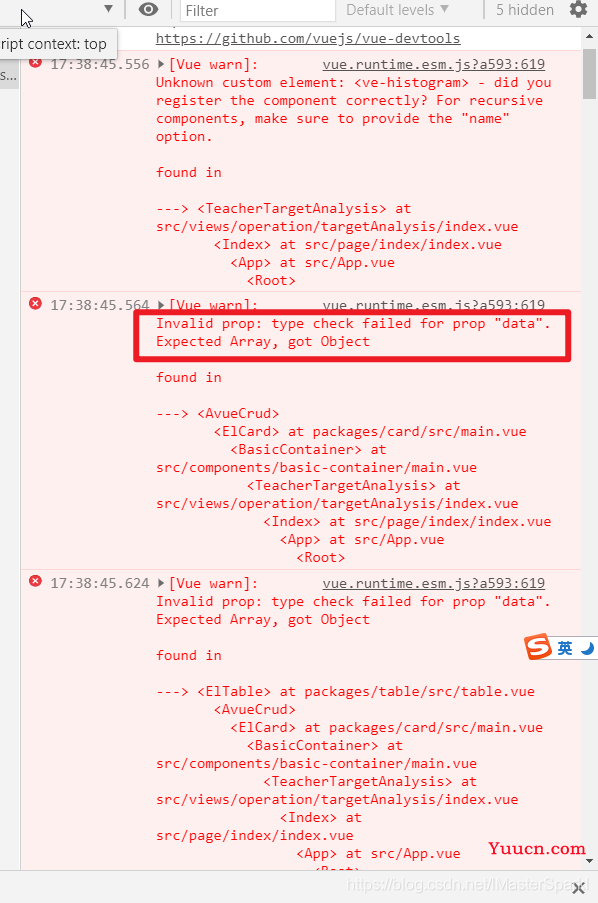Click error icon of 17:38:45.556 entry
Screen dimensions: 598x903
click(35, 62)
